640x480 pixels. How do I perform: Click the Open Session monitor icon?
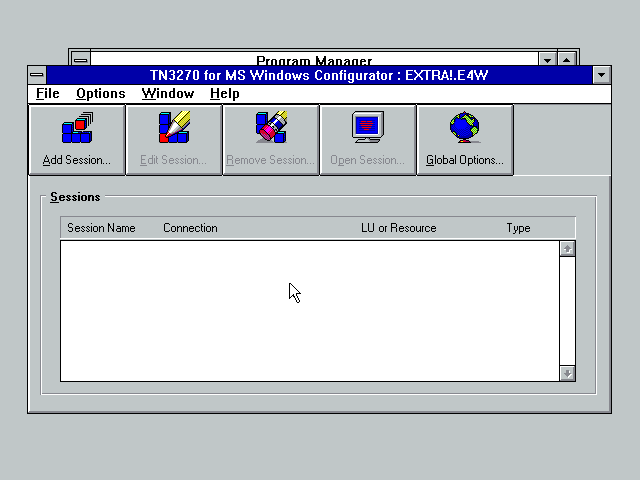click(368, 127)
